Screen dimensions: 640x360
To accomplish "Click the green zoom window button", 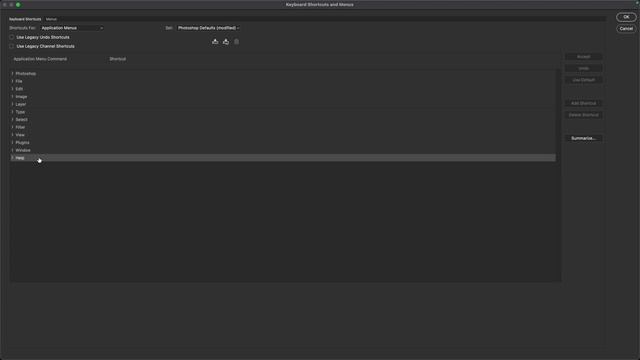I will pyautogui.click(x=18, y=4).
